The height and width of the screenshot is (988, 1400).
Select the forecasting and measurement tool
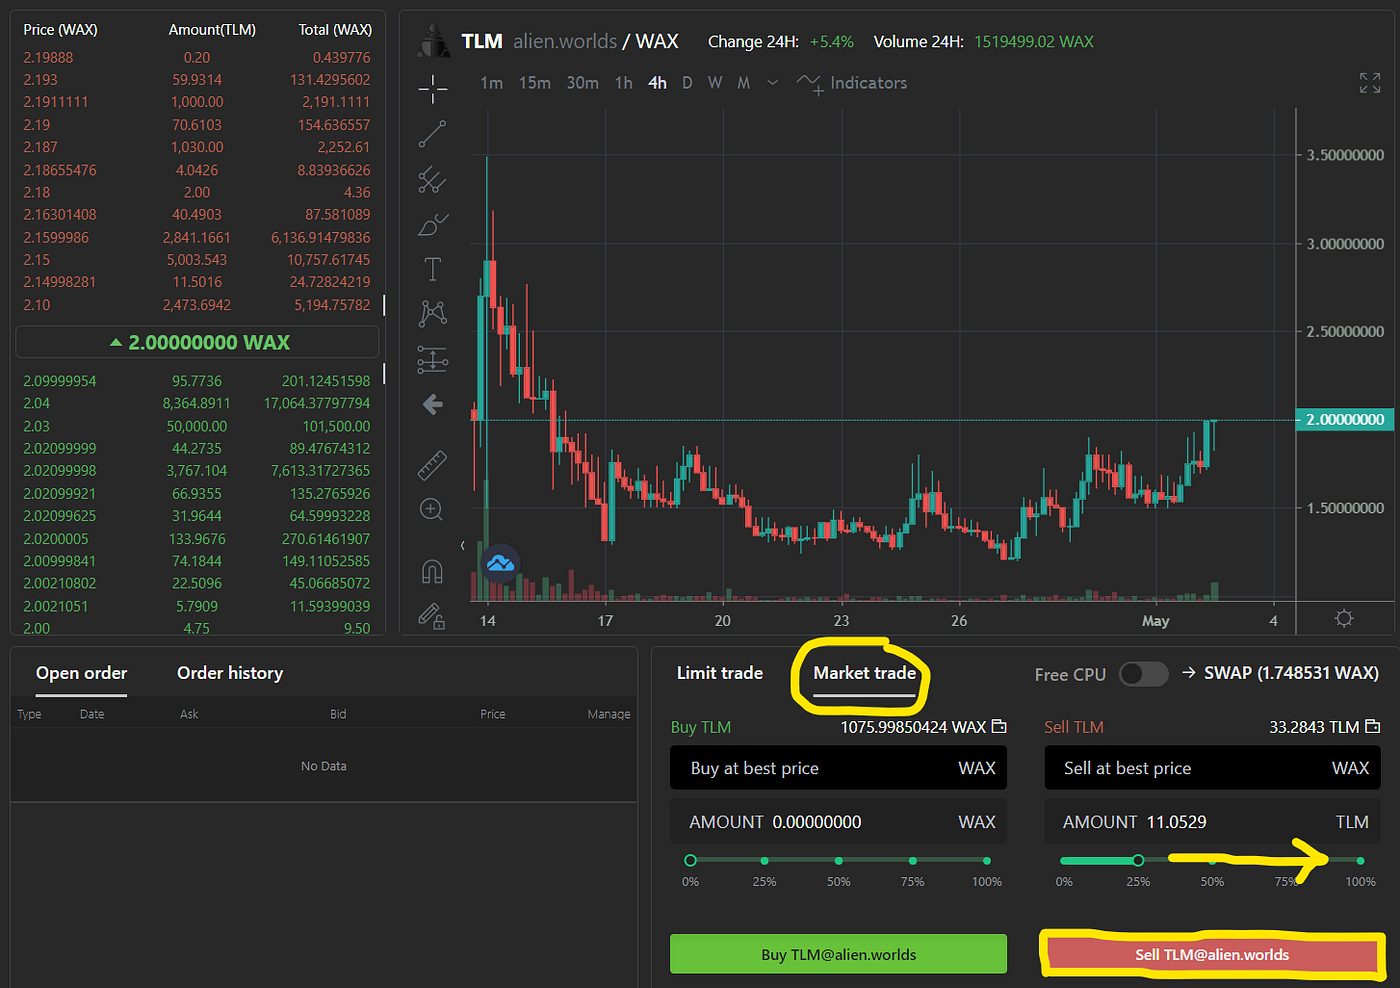pos(432,359)
